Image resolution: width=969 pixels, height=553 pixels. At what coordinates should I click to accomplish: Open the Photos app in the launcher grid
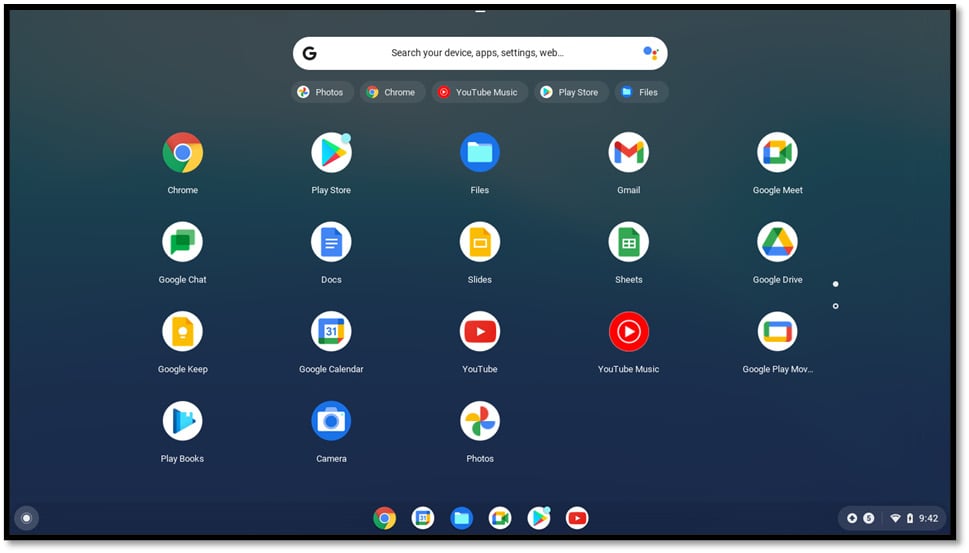pos(480,421)
